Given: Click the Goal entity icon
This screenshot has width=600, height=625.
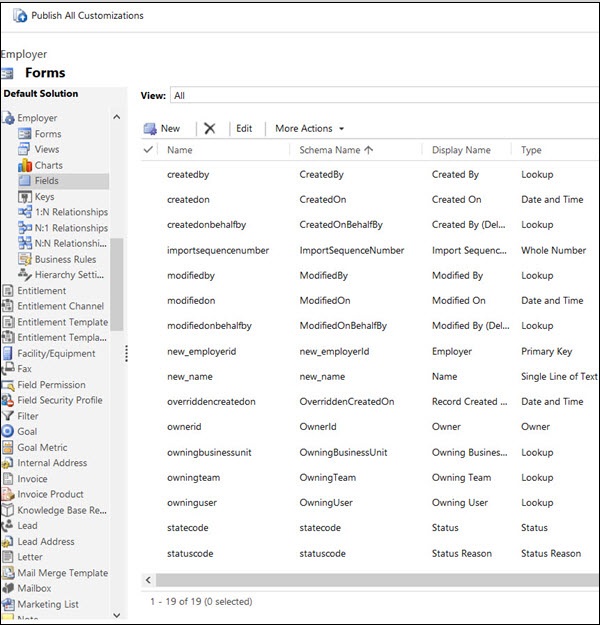Looking at the screenshot, I should pos(8,432).
